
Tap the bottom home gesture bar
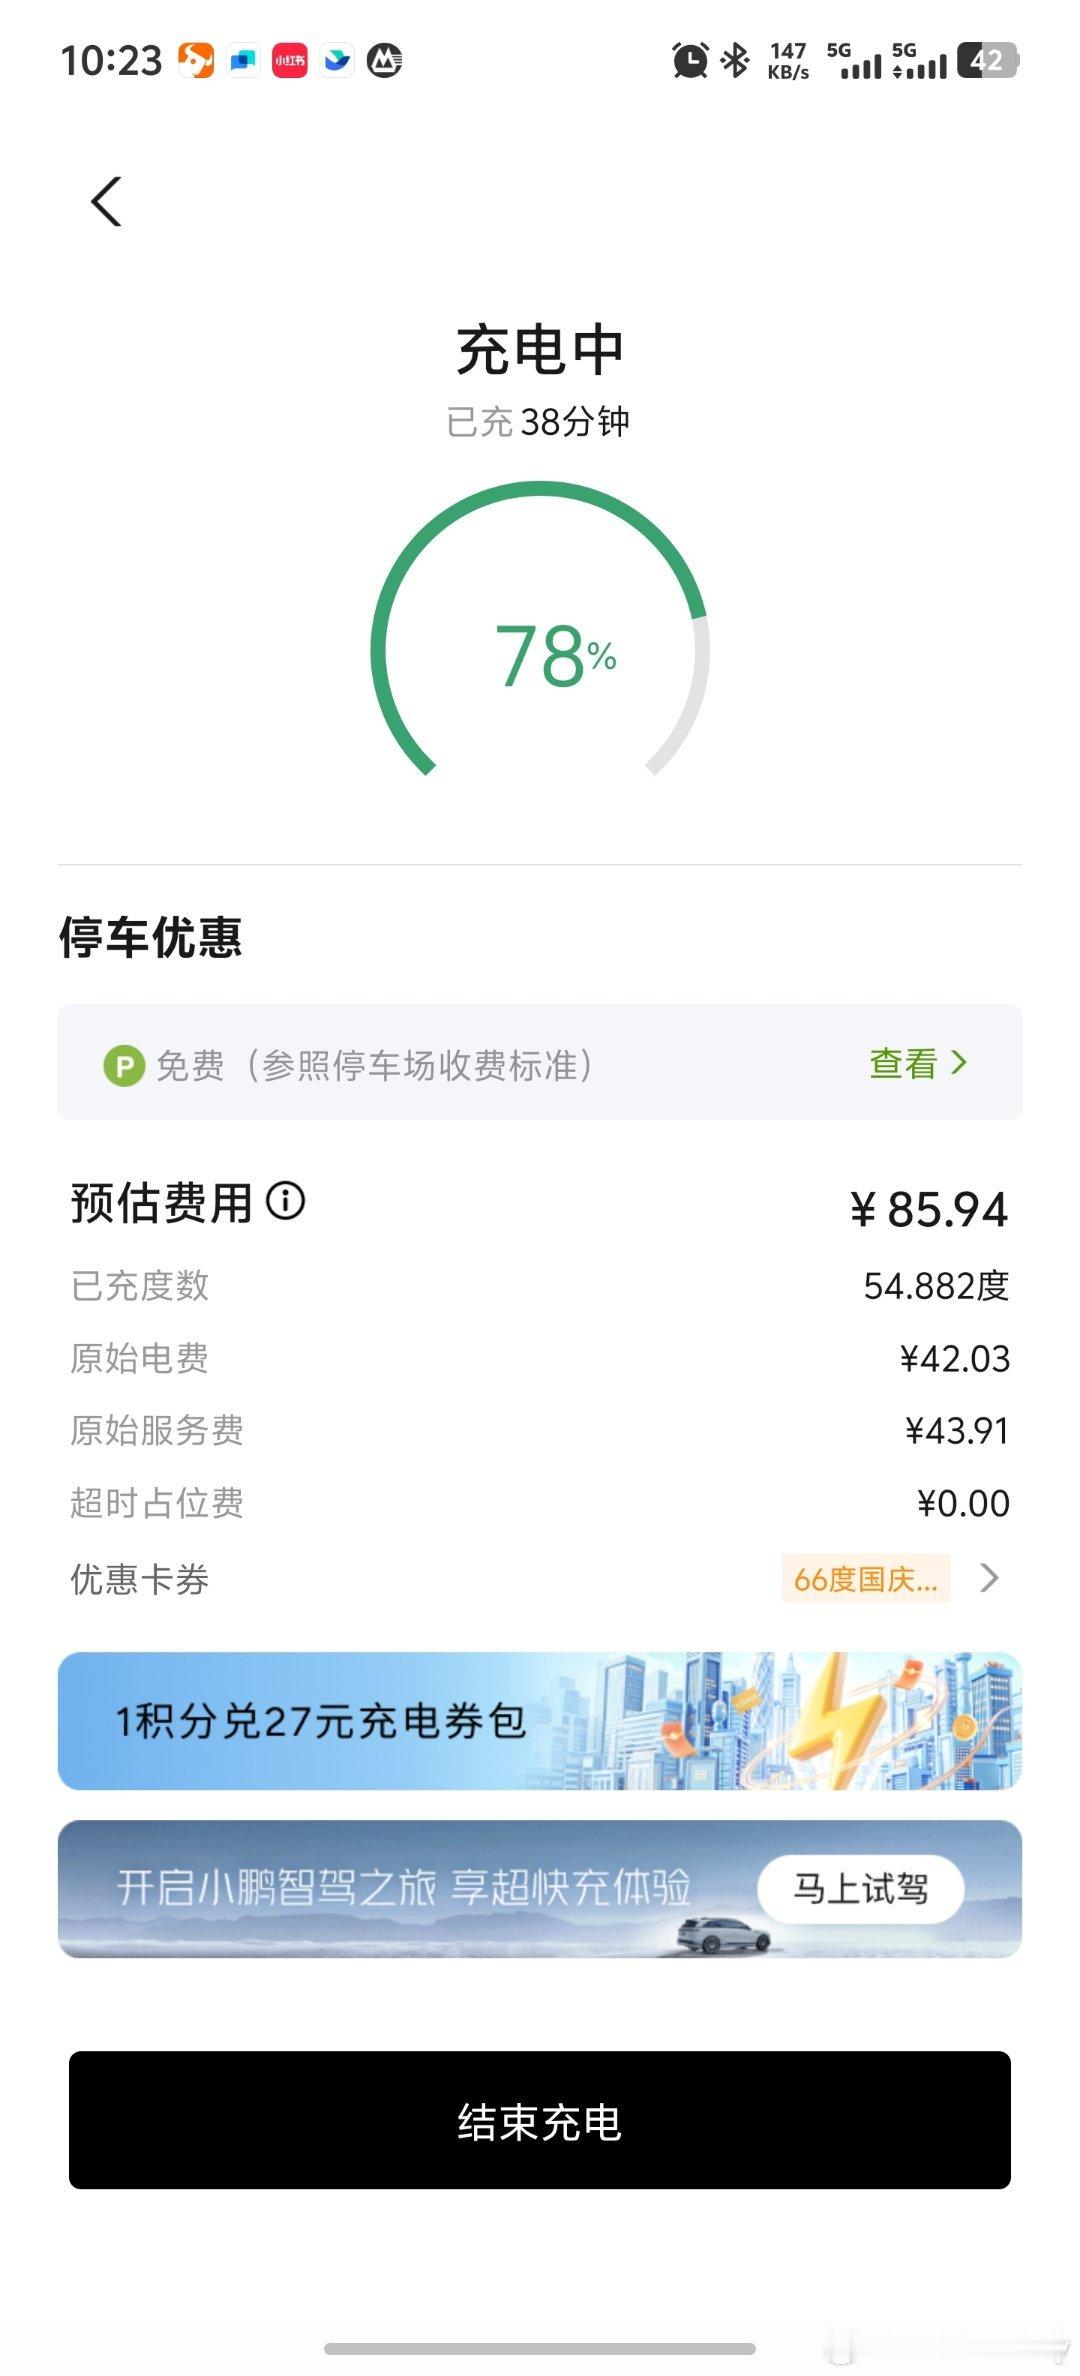pyautogui.click(x=540, y=2348)
